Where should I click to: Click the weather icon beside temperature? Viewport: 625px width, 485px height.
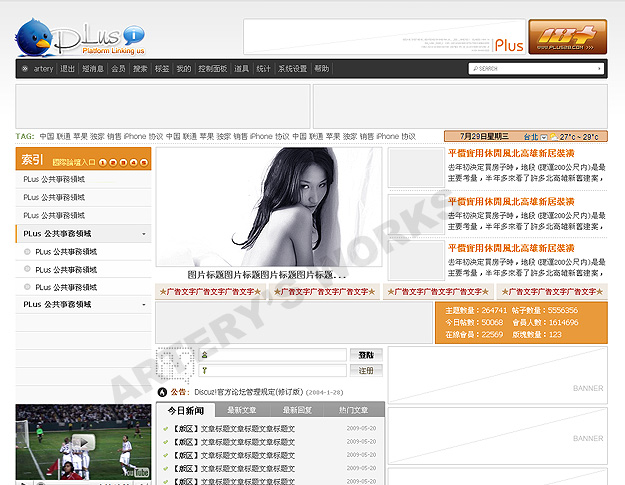552,136
